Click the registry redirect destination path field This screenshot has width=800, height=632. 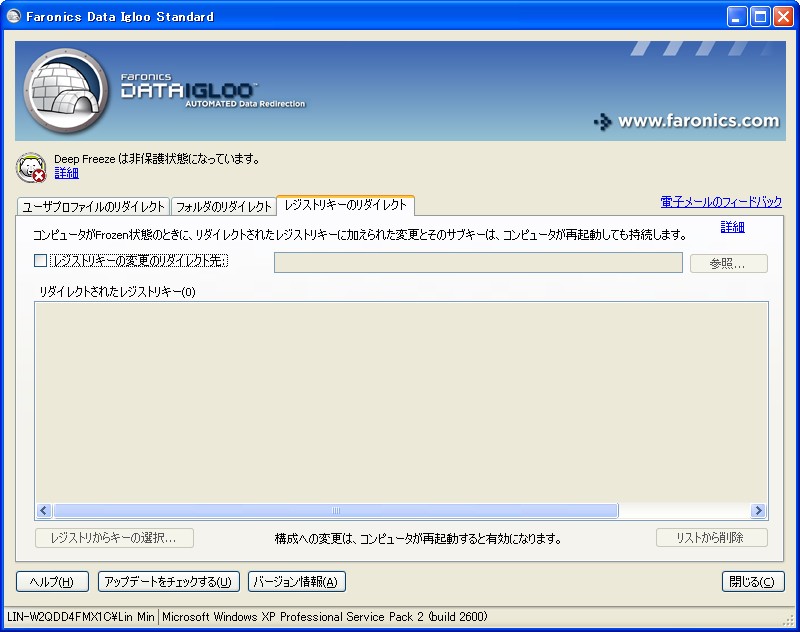pyautogui.click(x=478, y=263)
